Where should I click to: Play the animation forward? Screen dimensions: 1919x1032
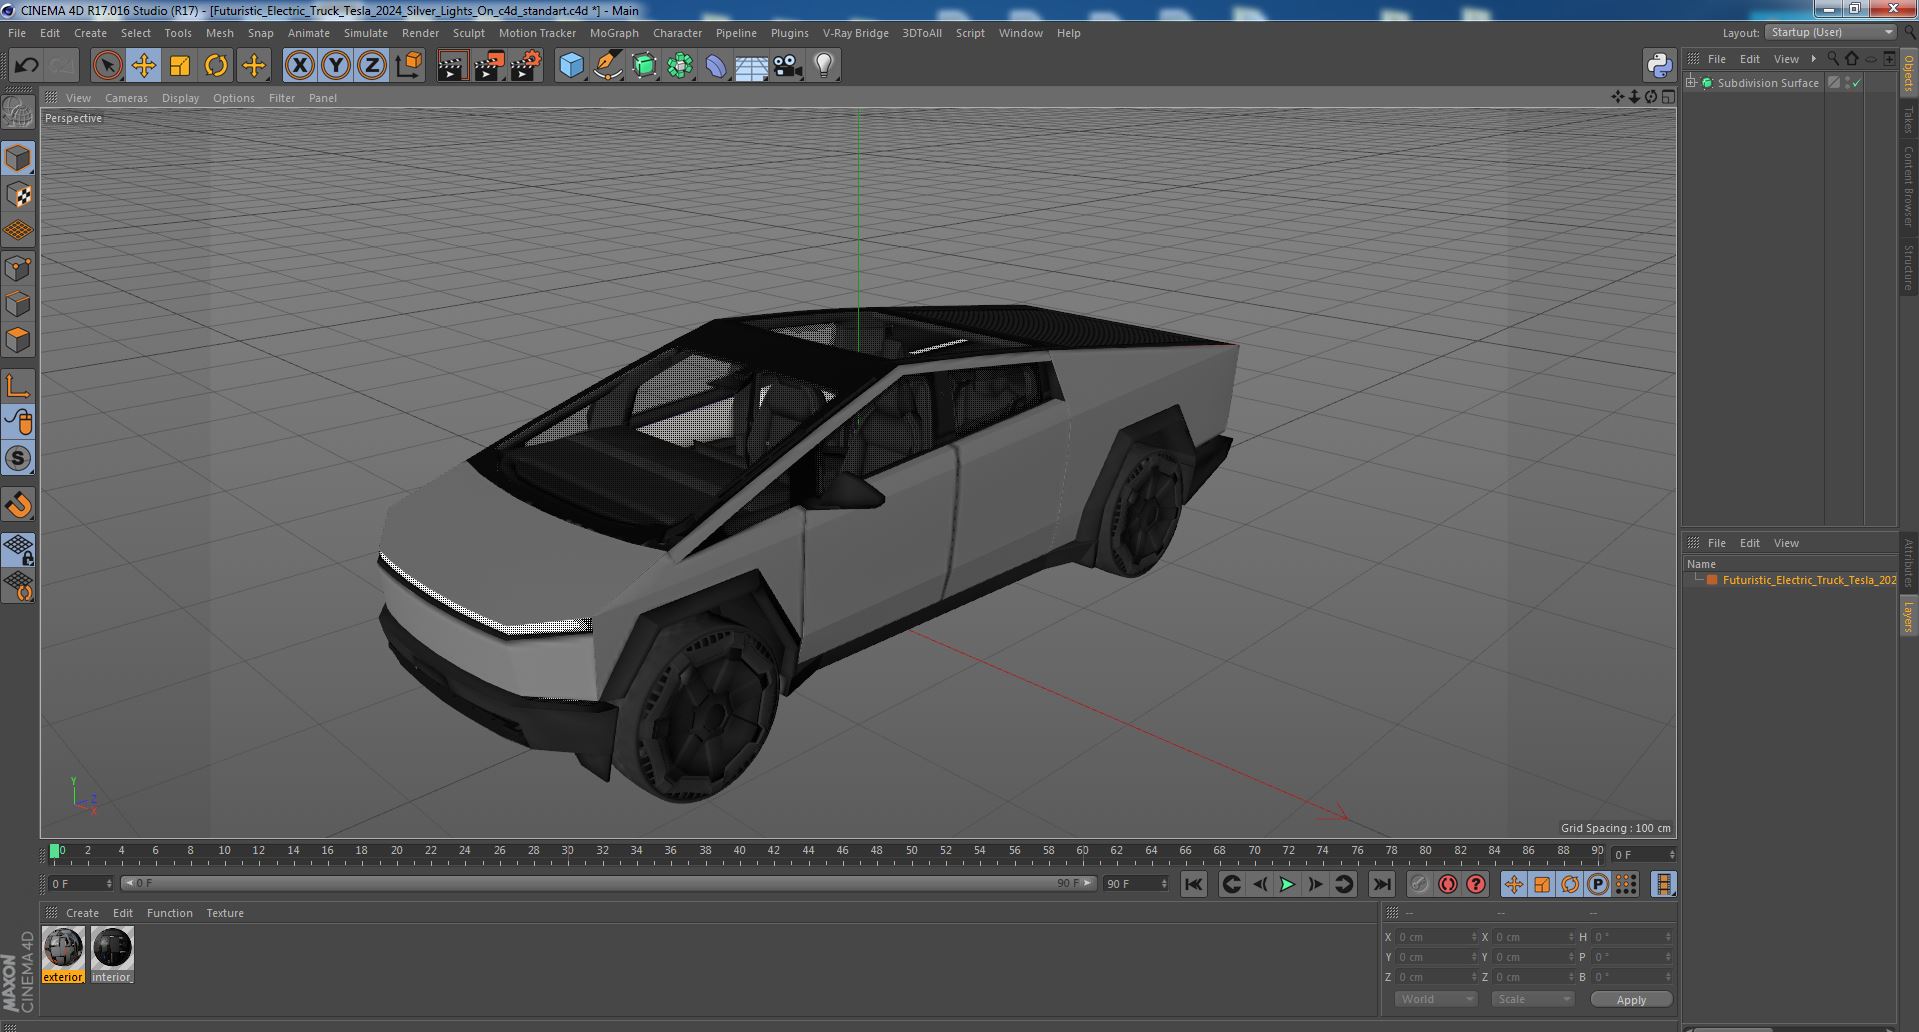(1287, 884)
